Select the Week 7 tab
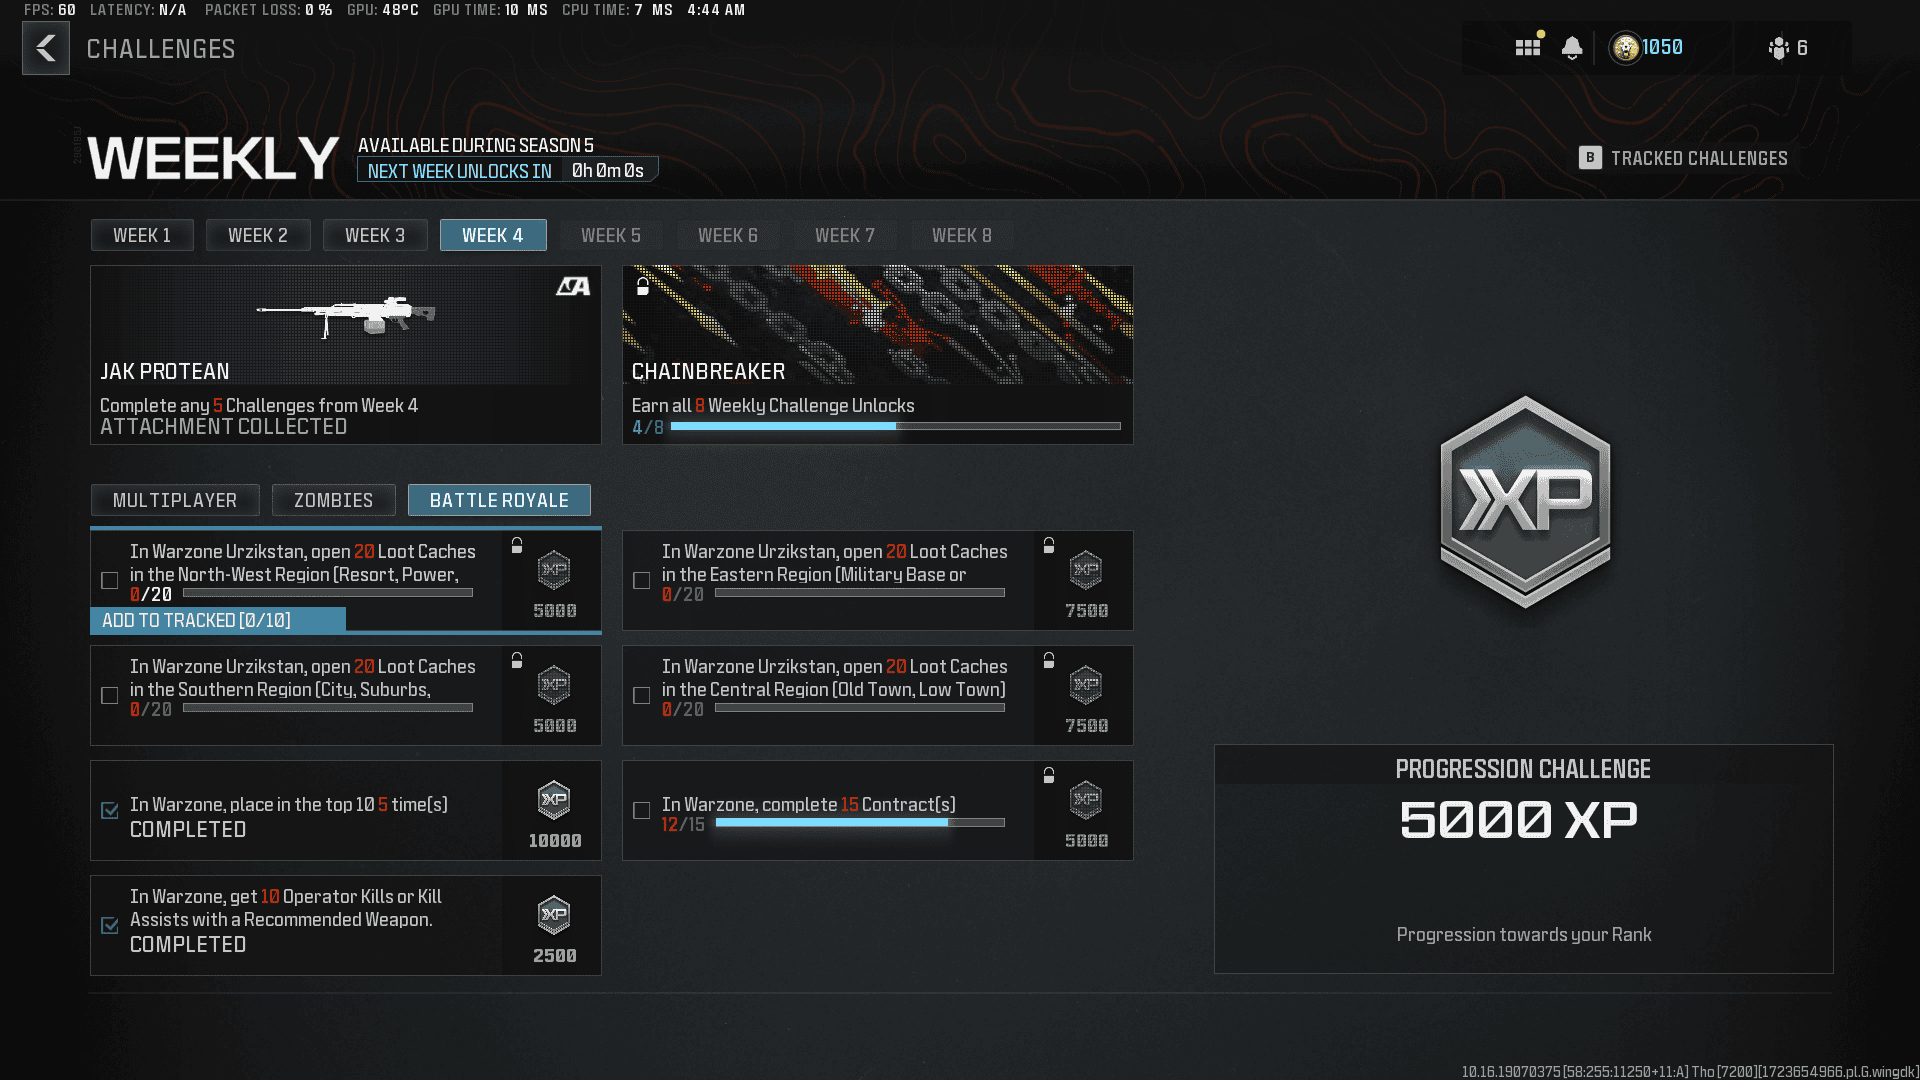The image size is (1920, 1080). (x=845, y=235)
